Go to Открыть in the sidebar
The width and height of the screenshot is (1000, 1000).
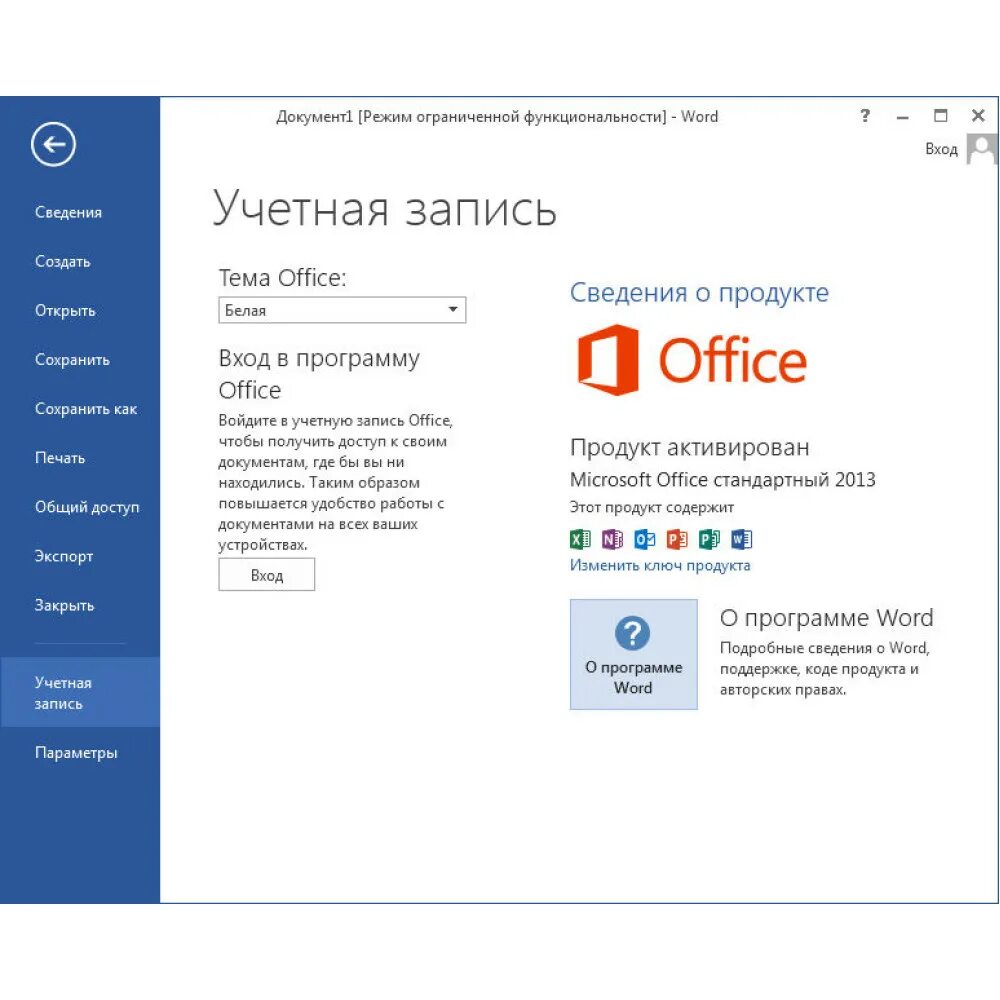(65, 311)
